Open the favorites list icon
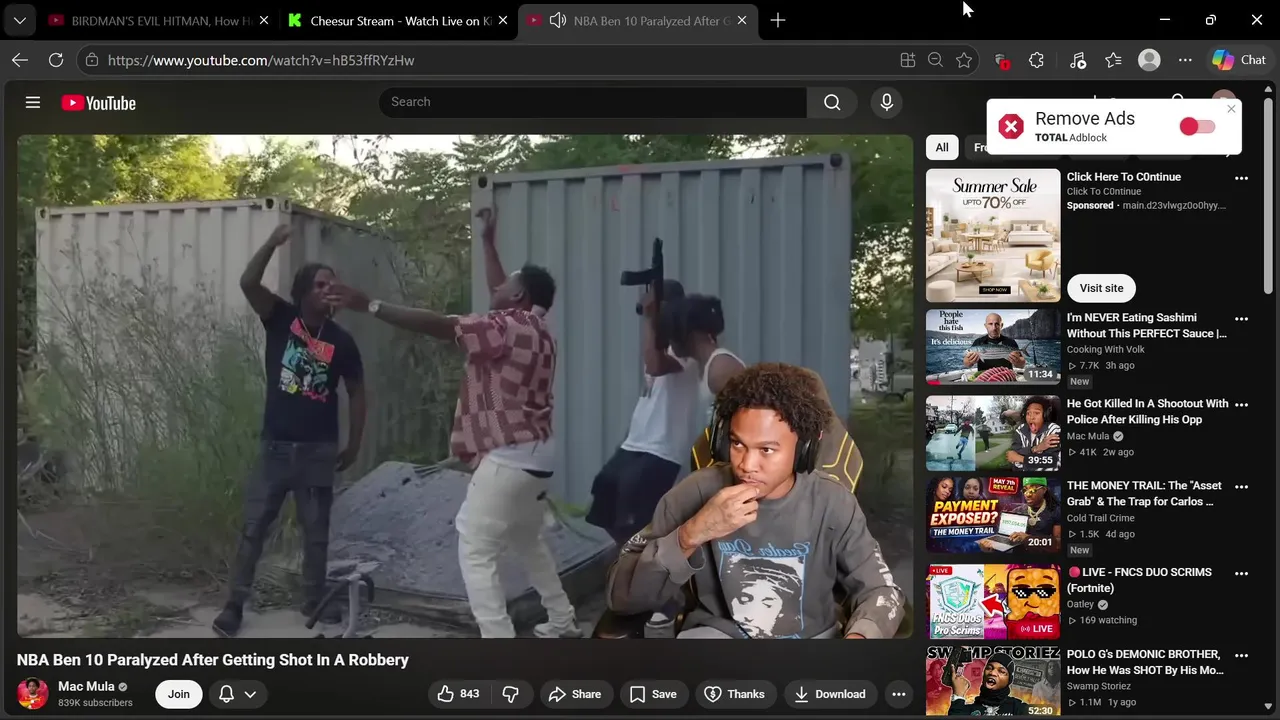The image size is (1280, 720). (1113, 60)
